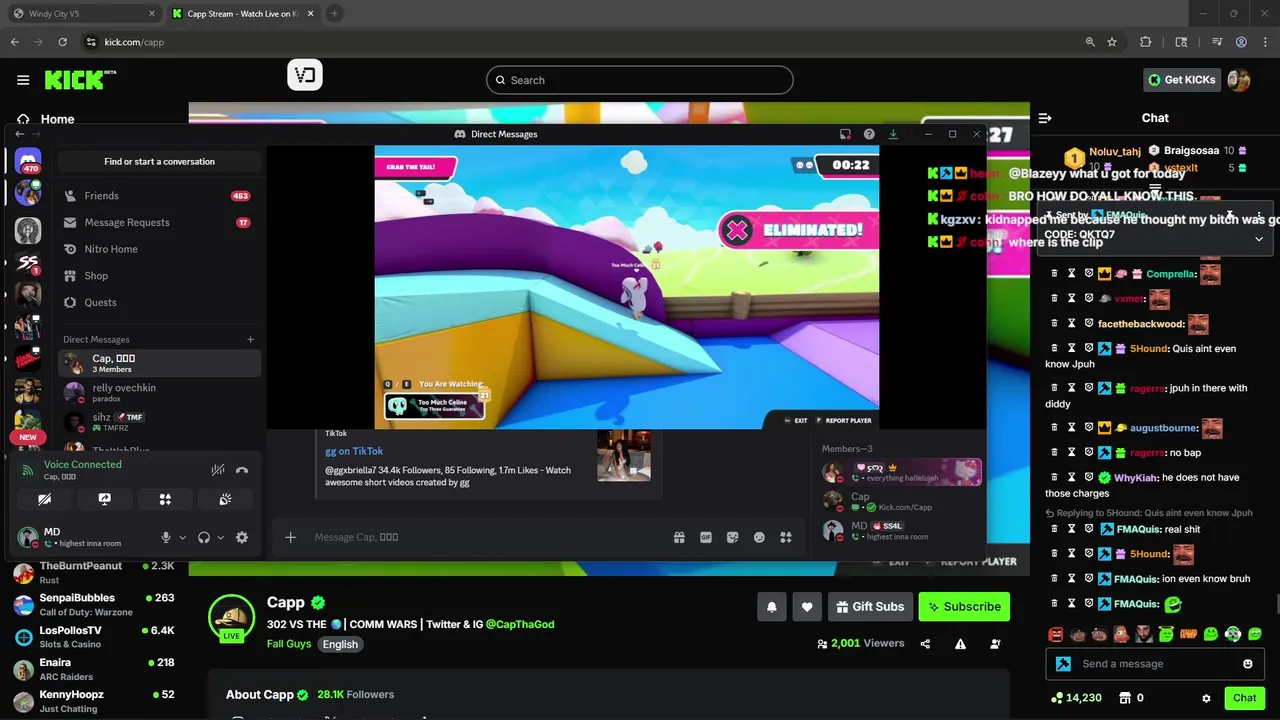
Task: Open Discord apps launcher icon
Action: pyautogui.click(x=786, y=537)
